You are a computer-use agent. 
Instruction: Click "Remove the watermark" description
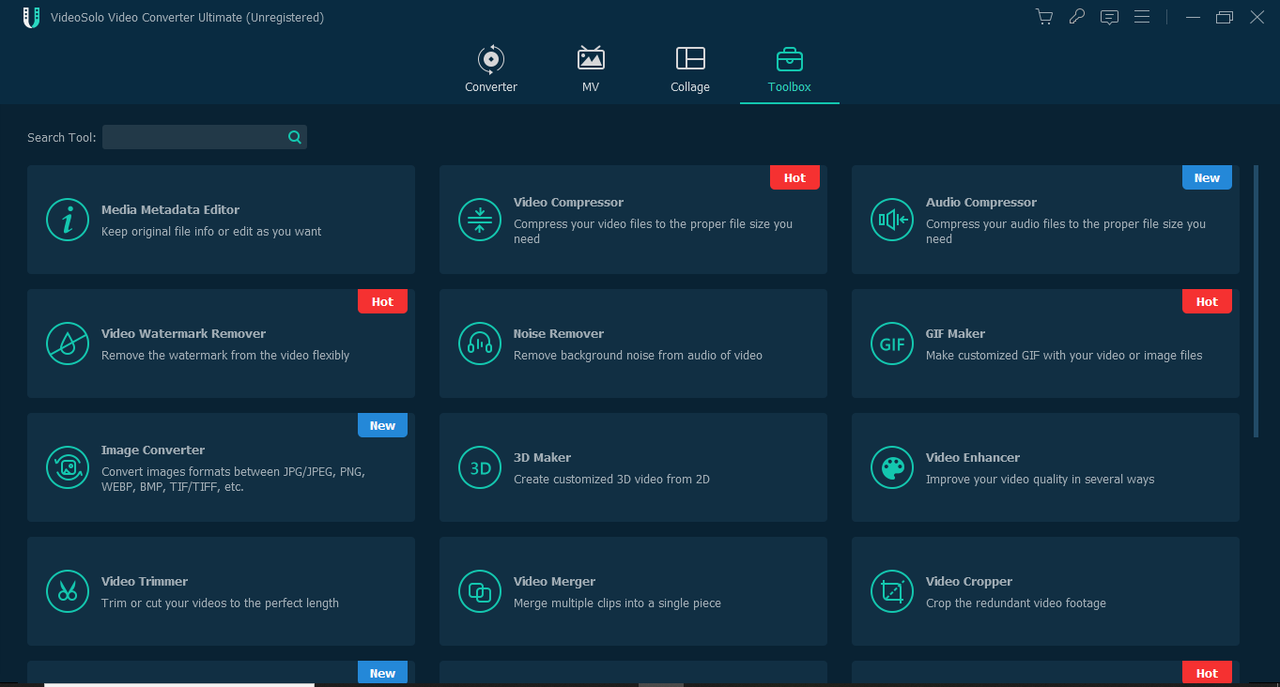[225, 356]
